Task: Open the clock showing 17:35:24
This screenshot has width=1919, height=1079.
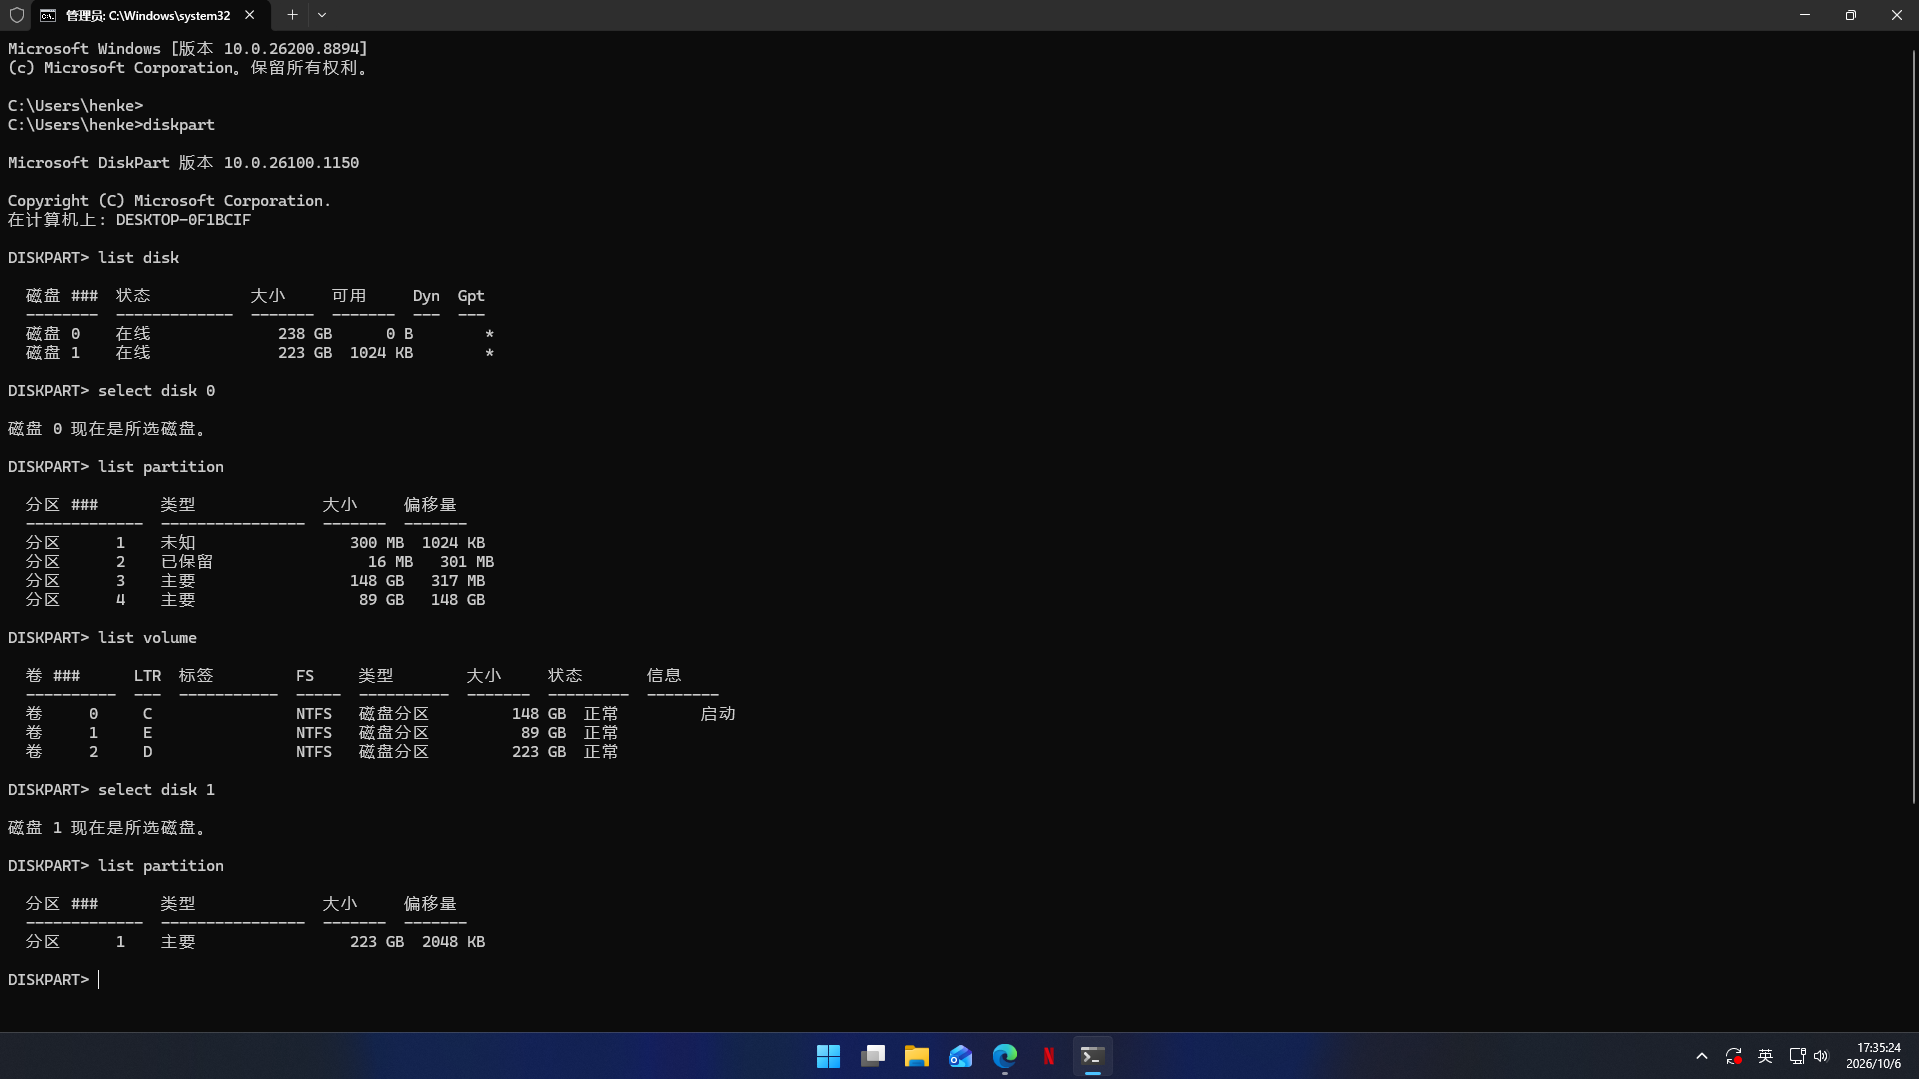Action: (1872, 1056)
